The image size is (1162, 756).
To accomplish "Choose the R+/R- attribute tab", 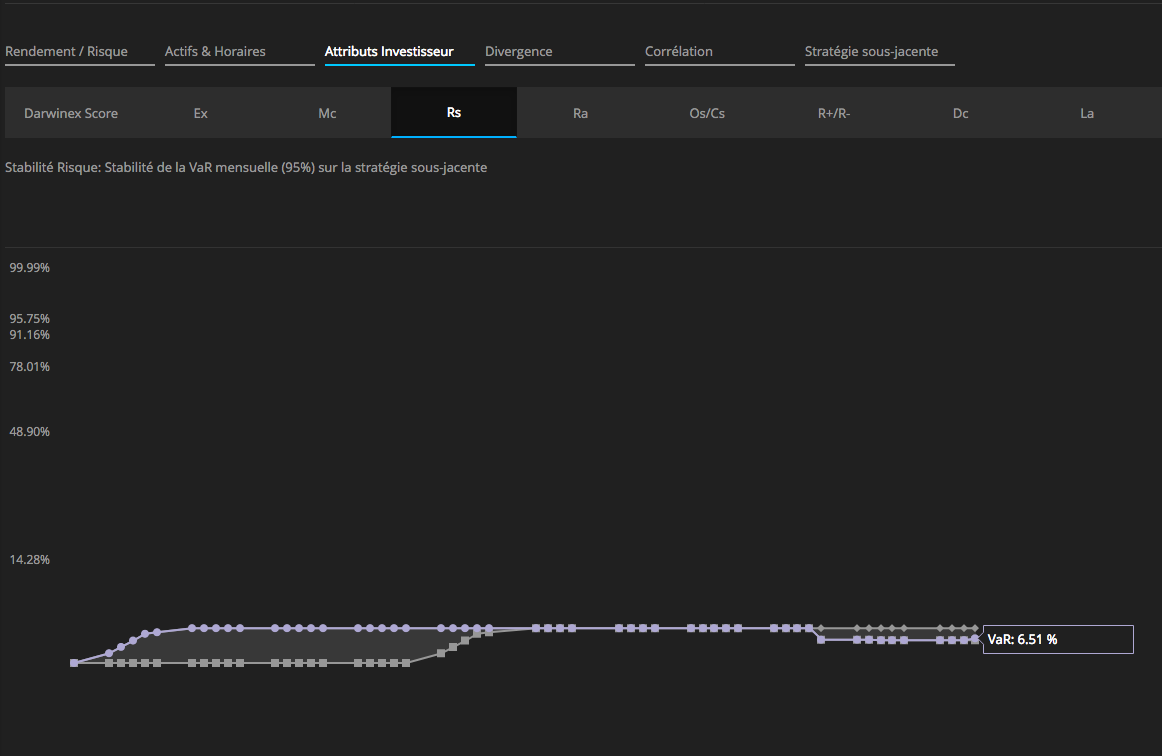I will 834,113.
